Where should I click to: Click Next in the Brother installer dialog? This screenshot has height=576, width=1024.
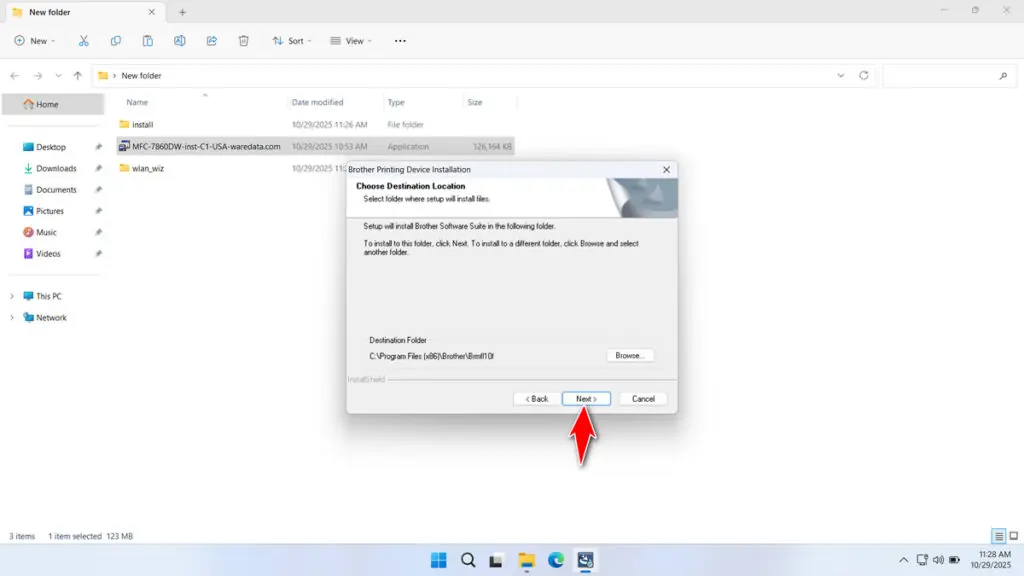pyautogui.click(x=586, y=398)
